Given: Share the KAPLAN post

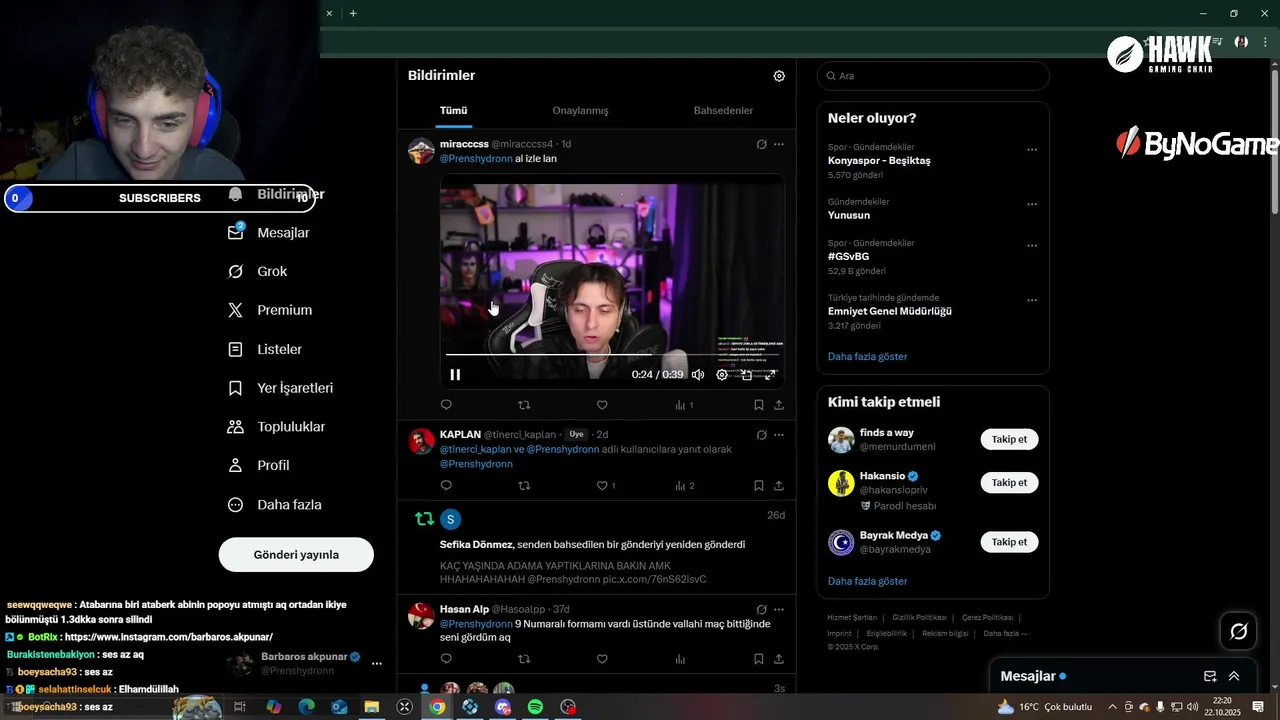Looking at the screenshot, I should click(778, 486).
